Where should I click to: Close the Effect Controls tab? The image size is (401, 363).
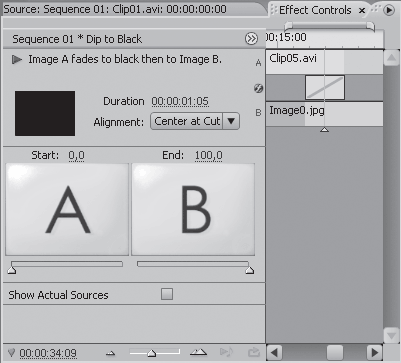[x=362, y=11]
